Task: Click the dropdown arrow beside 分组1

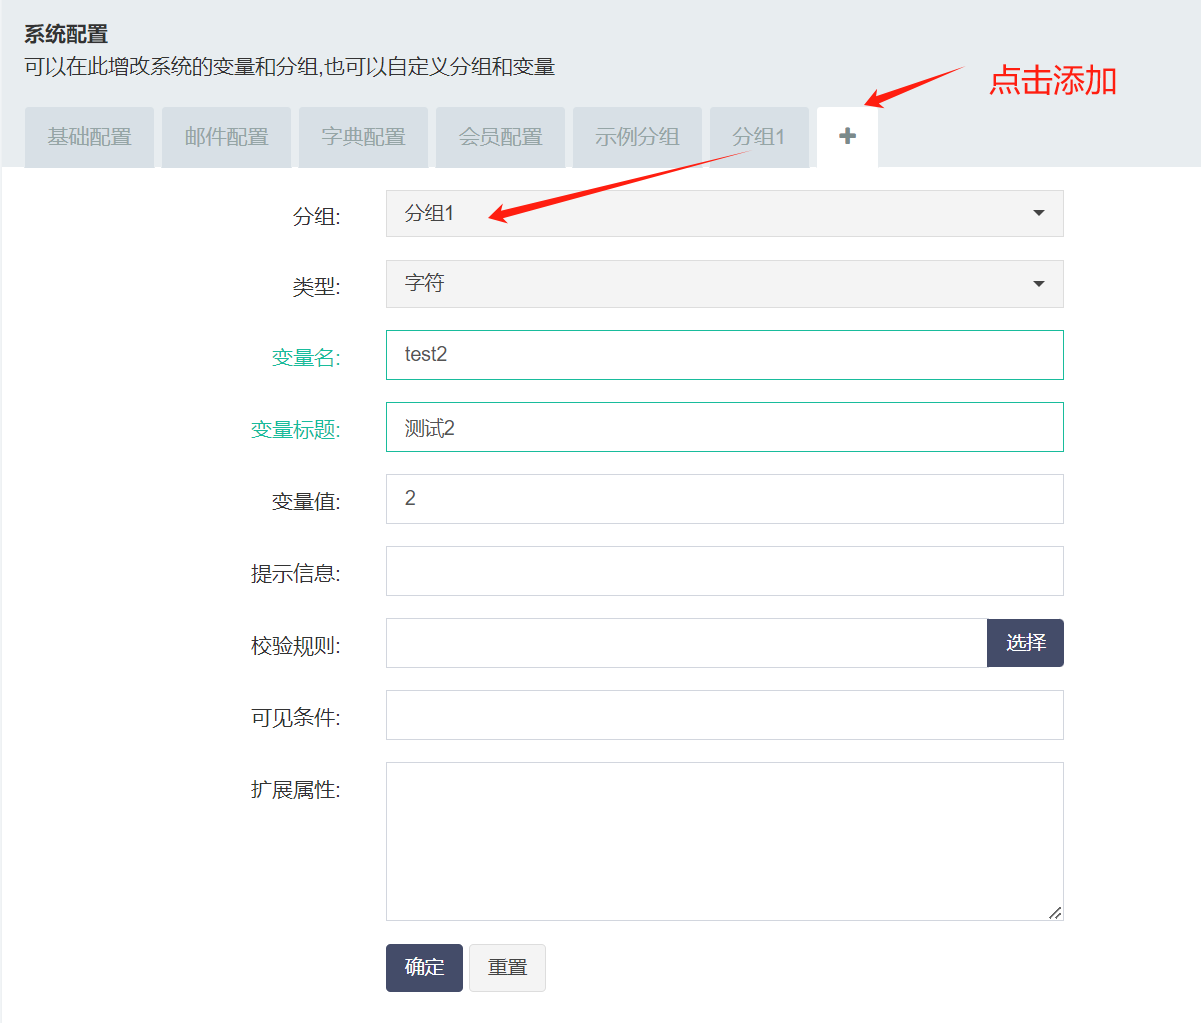Action: (1038, 213)
